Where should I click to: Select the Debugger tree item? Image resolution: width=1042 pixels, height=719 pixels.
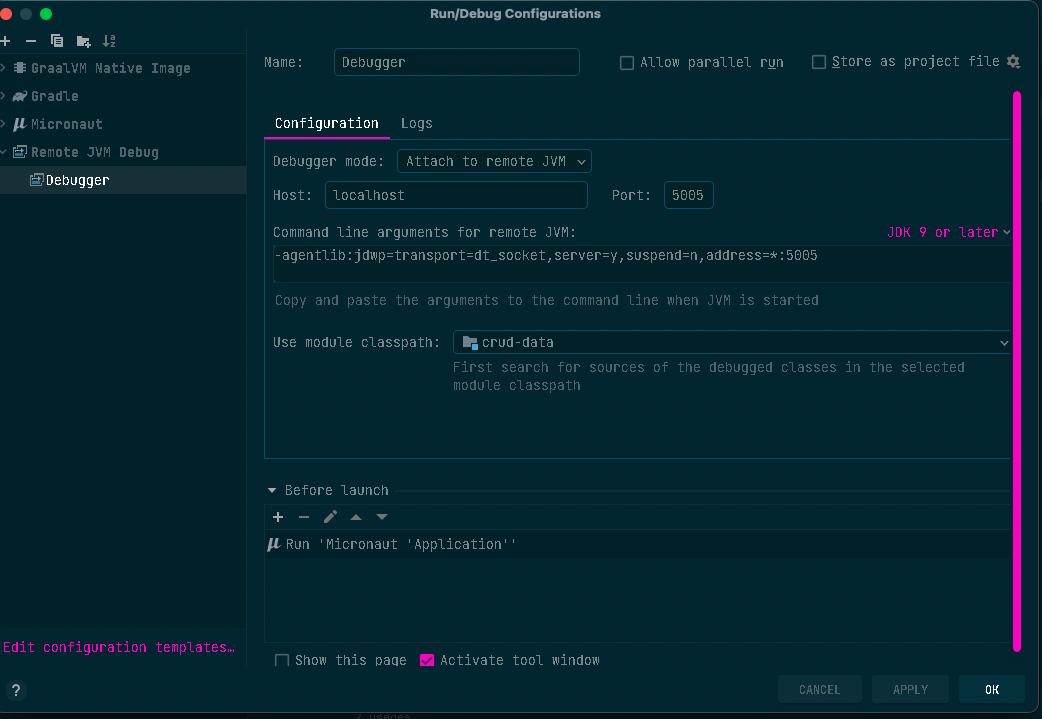coord(123,180)
